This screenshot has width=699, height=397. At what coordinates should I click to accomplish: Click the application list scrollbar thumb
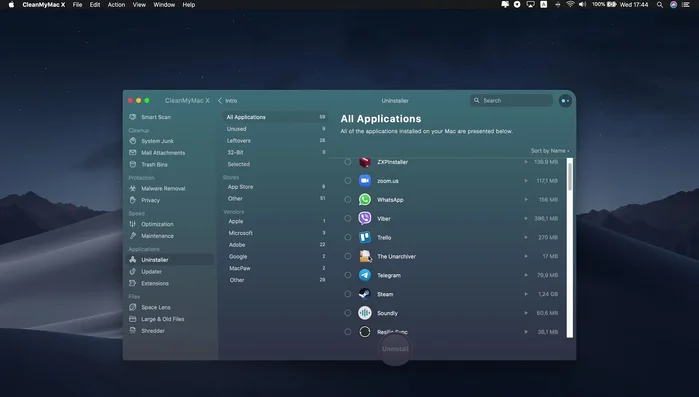click(570, 176)
